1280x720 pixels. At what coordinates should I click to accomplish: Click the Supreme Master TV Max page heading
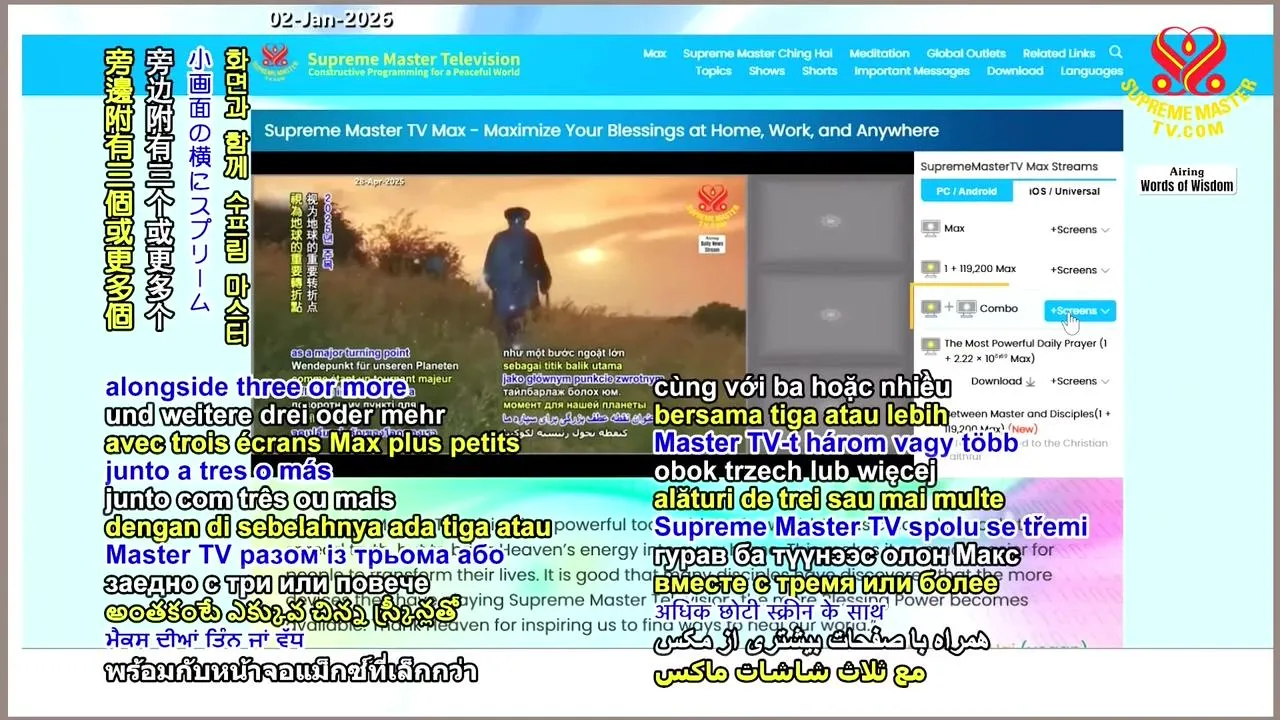pos(601,130)
